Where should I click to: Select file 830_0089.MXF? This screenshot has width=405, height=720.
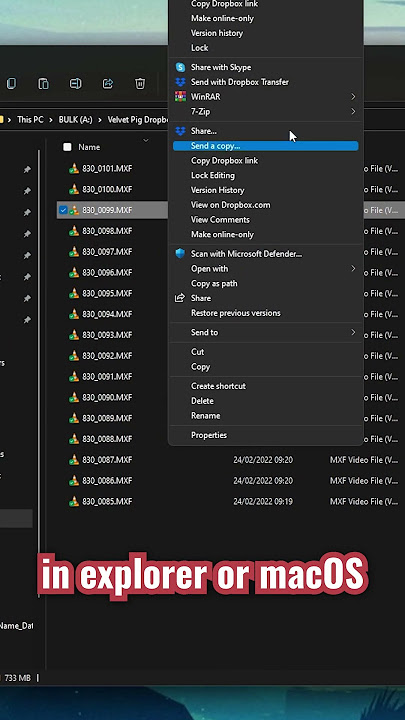tap(107, 418)
